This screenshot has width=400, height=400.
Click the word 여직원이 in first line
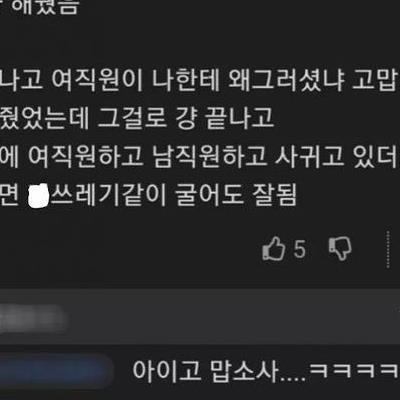pyautogui.click(x=97, y=81)
